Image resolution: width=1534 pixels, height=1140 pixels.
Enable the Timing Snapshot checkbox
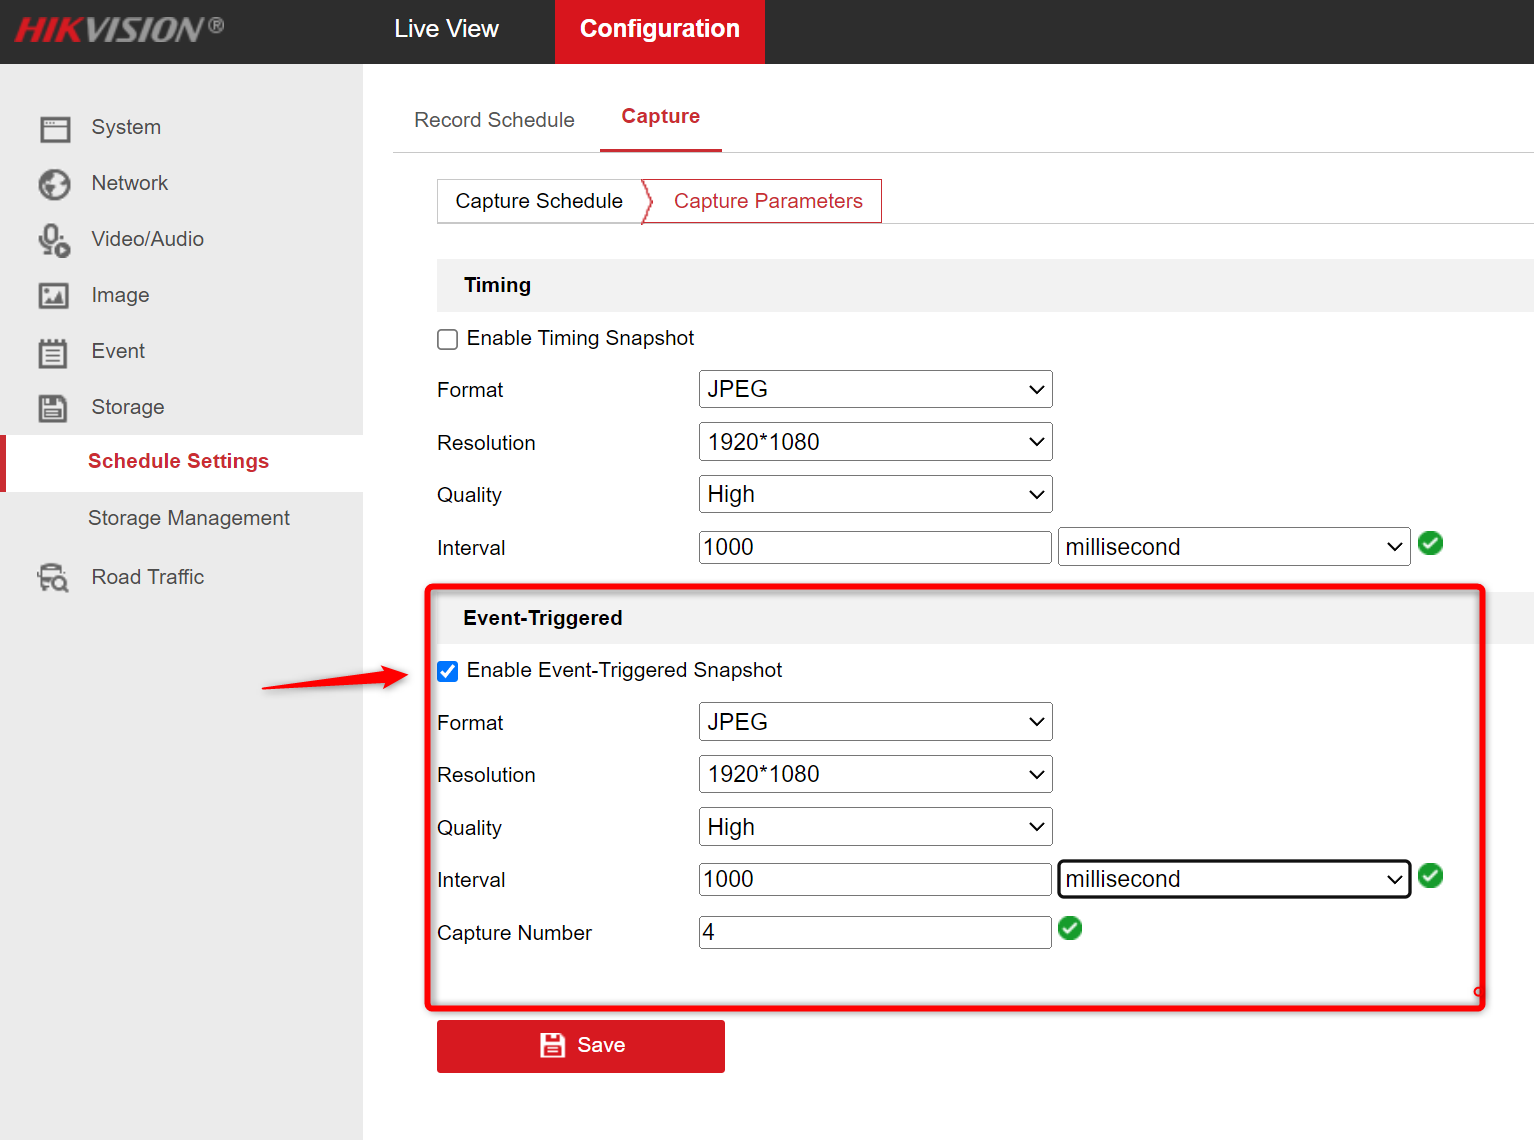pyautogui.click(x=447, y=338)
